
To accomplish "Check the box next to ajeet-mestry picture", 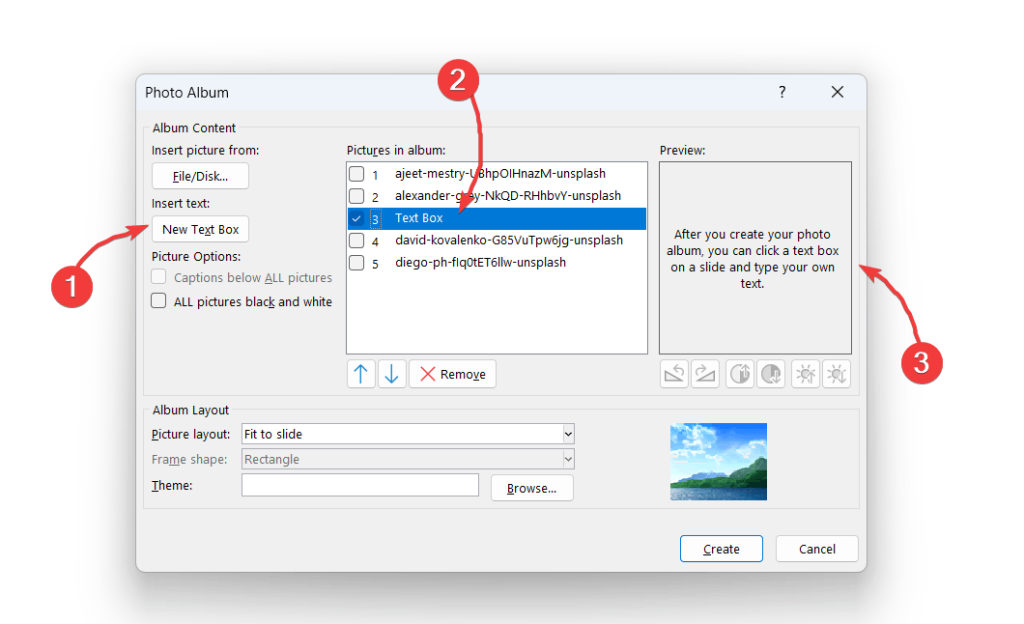I will 355,173.
